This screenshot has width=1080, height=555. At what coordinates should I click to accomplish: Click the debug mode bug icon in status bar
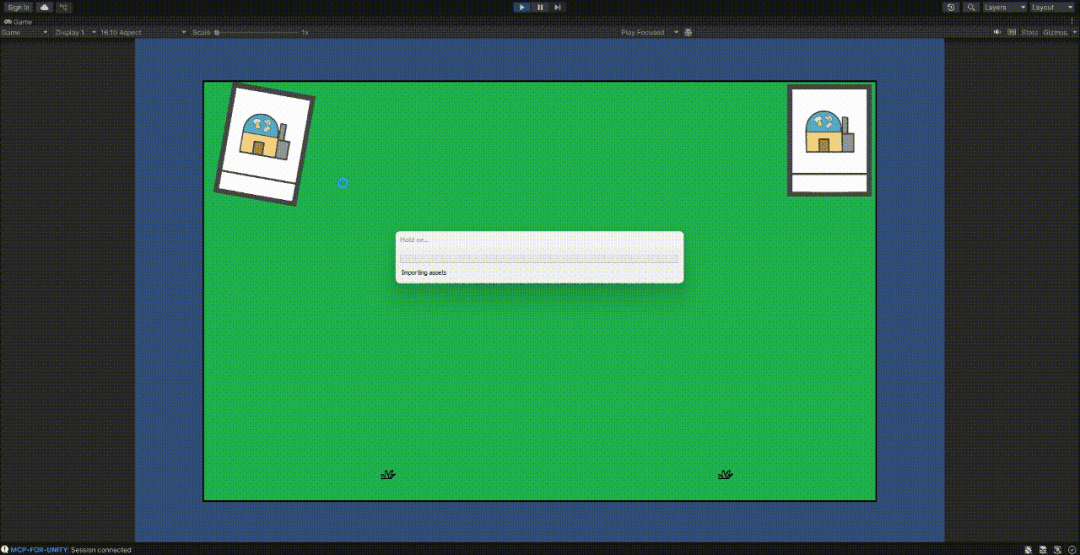(x=1028, y=549)
